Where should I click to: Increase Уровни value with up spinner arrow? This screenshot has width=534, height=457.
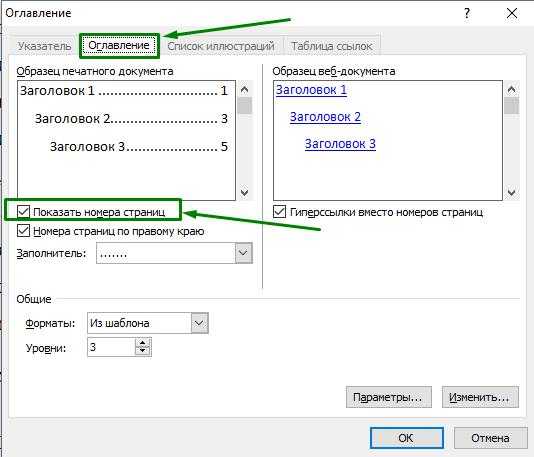pos(143,343)
